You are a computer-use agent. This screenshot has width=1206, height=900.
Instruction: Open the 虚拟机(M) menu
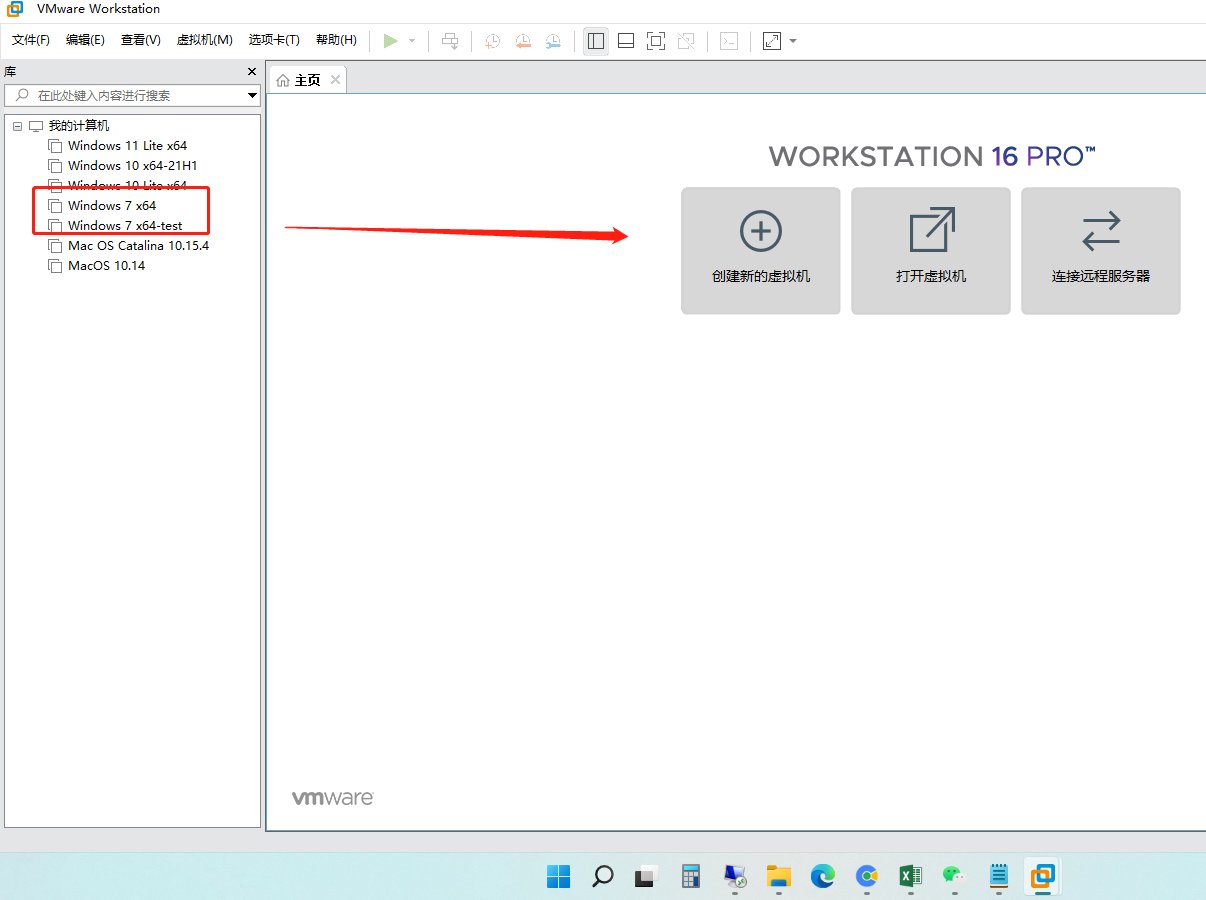[205, 40]
